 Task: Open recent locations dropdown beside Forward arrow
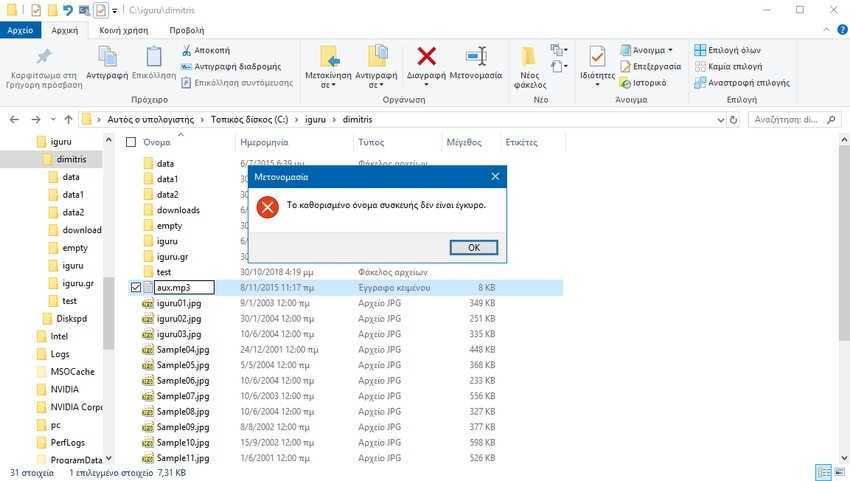click(53, 119)
